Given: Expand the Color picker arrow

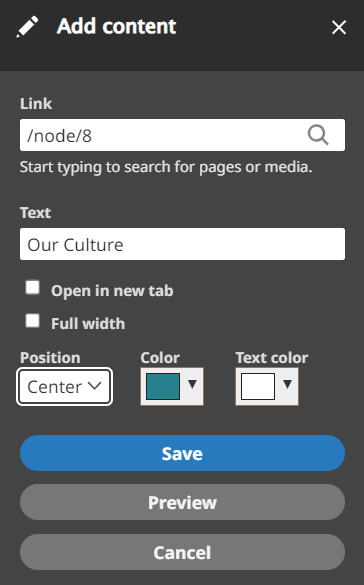Looking at the screenshot, I should (192, 384).
